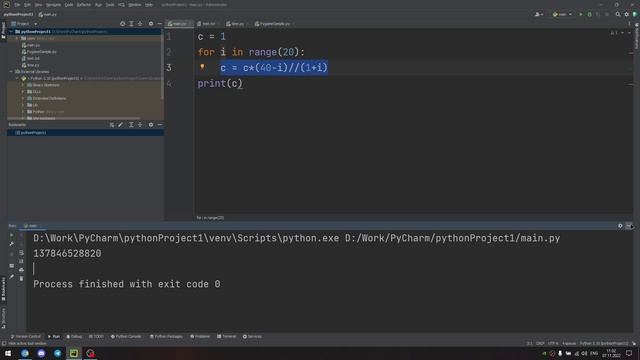Open Bookmarks panel options gear

tap(151, 125)
